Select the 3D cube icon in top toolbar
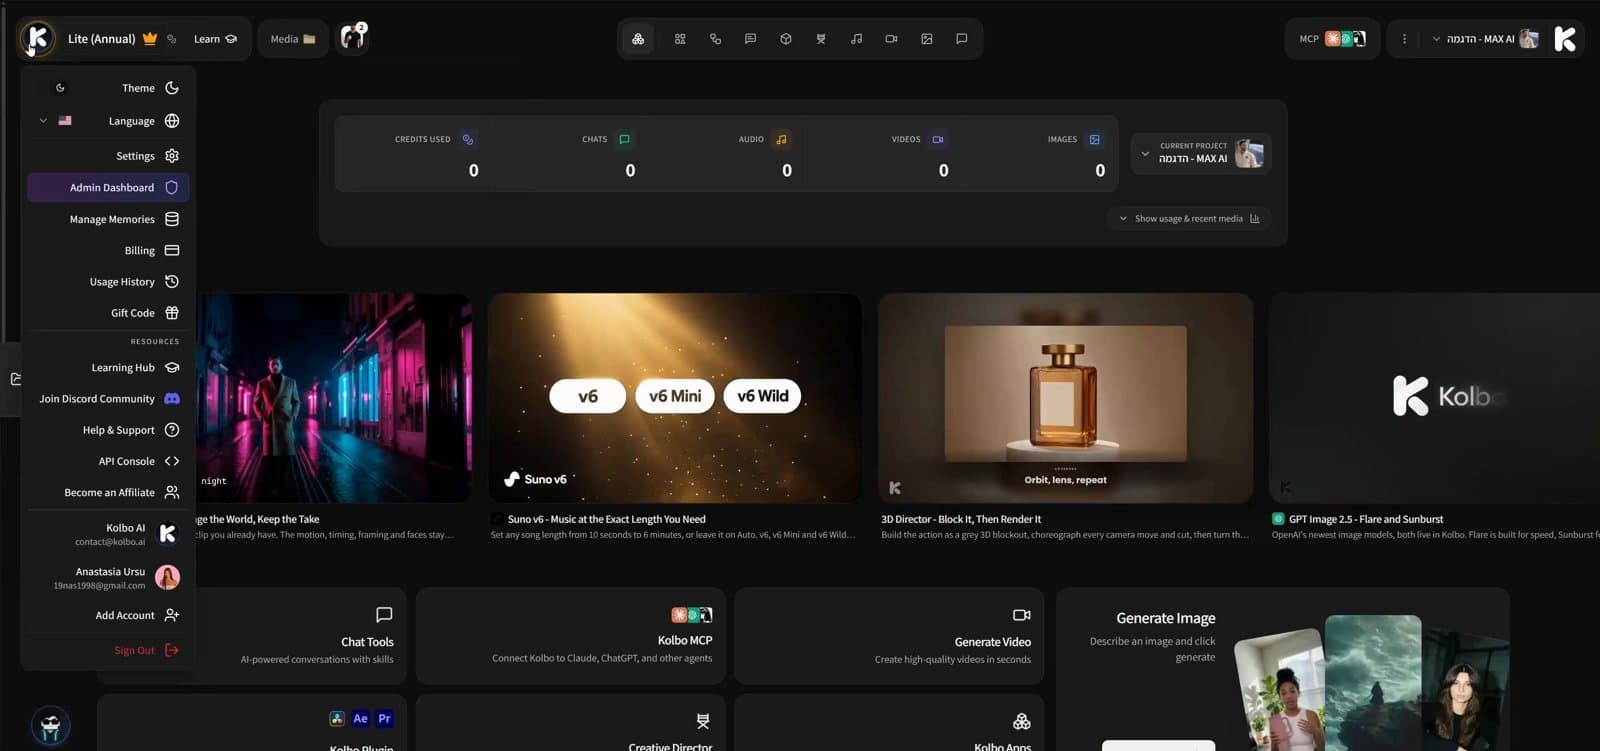 pyautogui.click(x=786, y=39)
